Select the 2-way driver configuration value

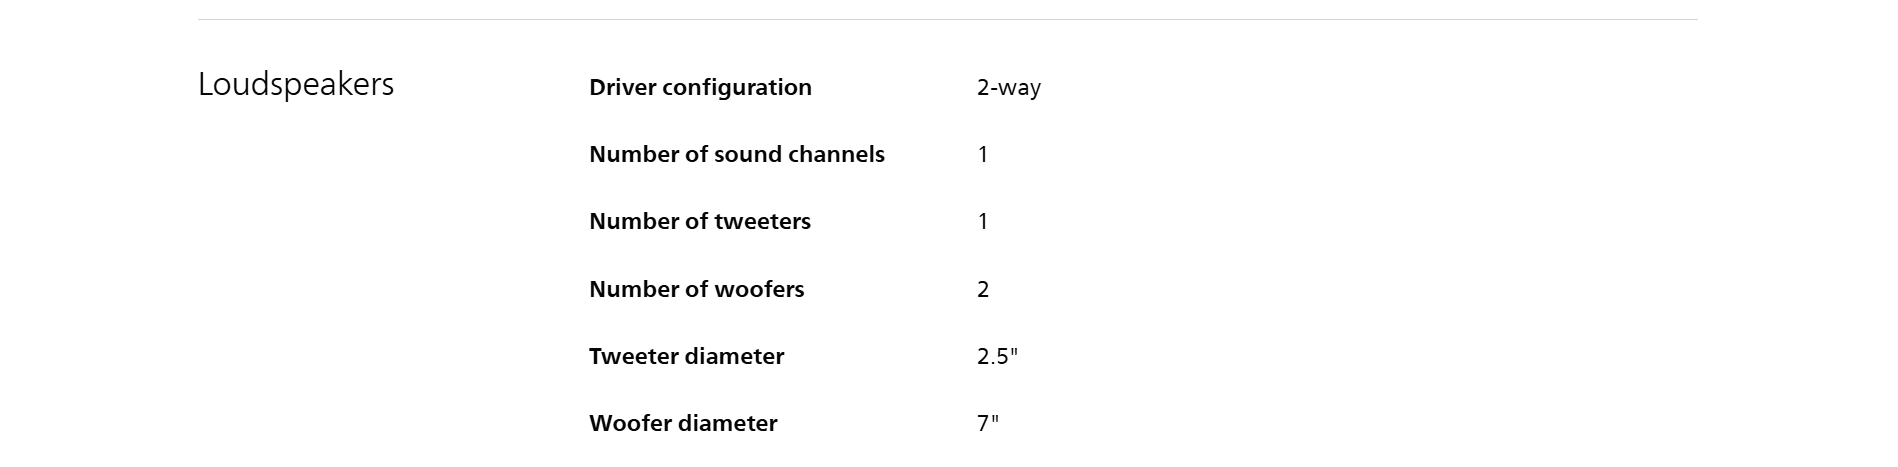[x=1008, y=88]
